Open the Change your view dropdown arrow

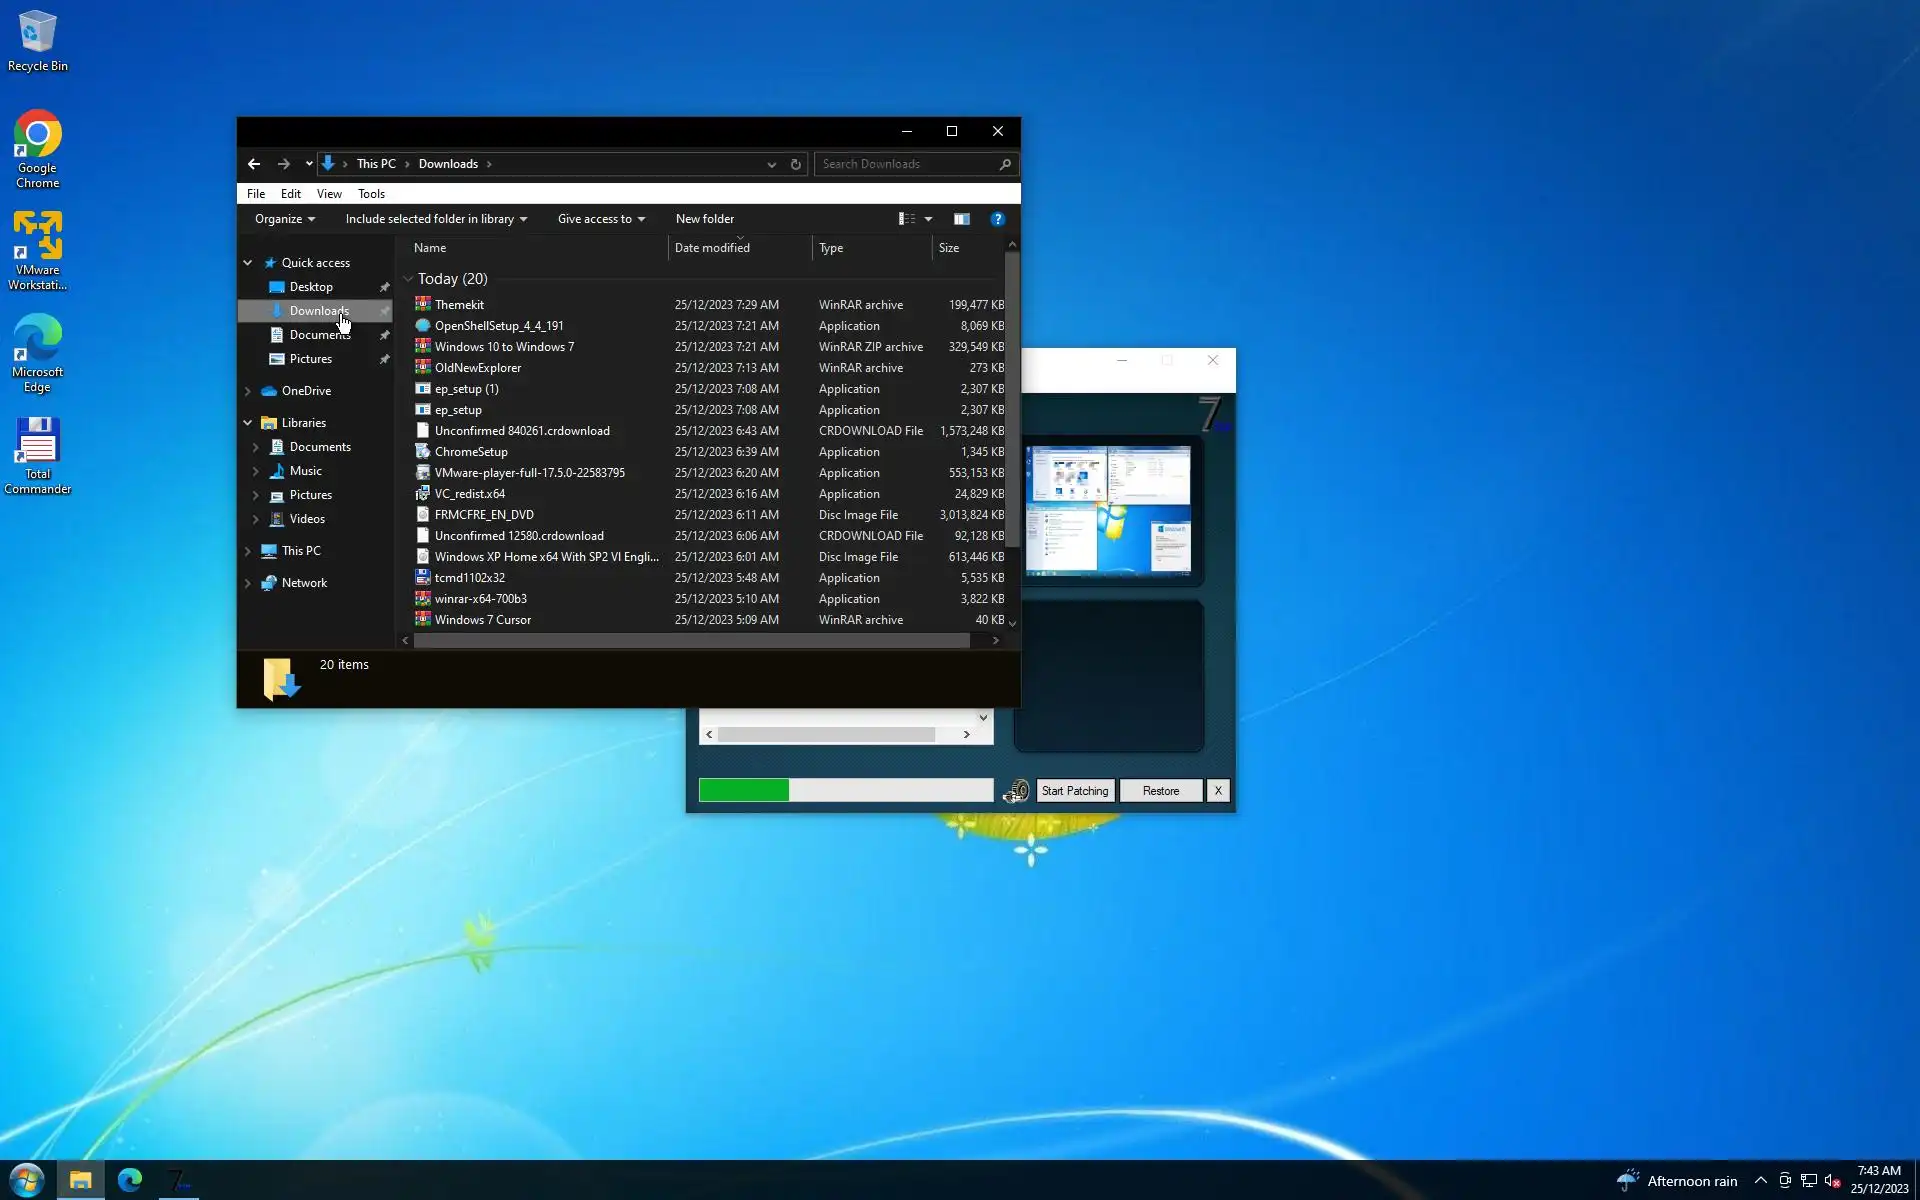coord(928,219)
